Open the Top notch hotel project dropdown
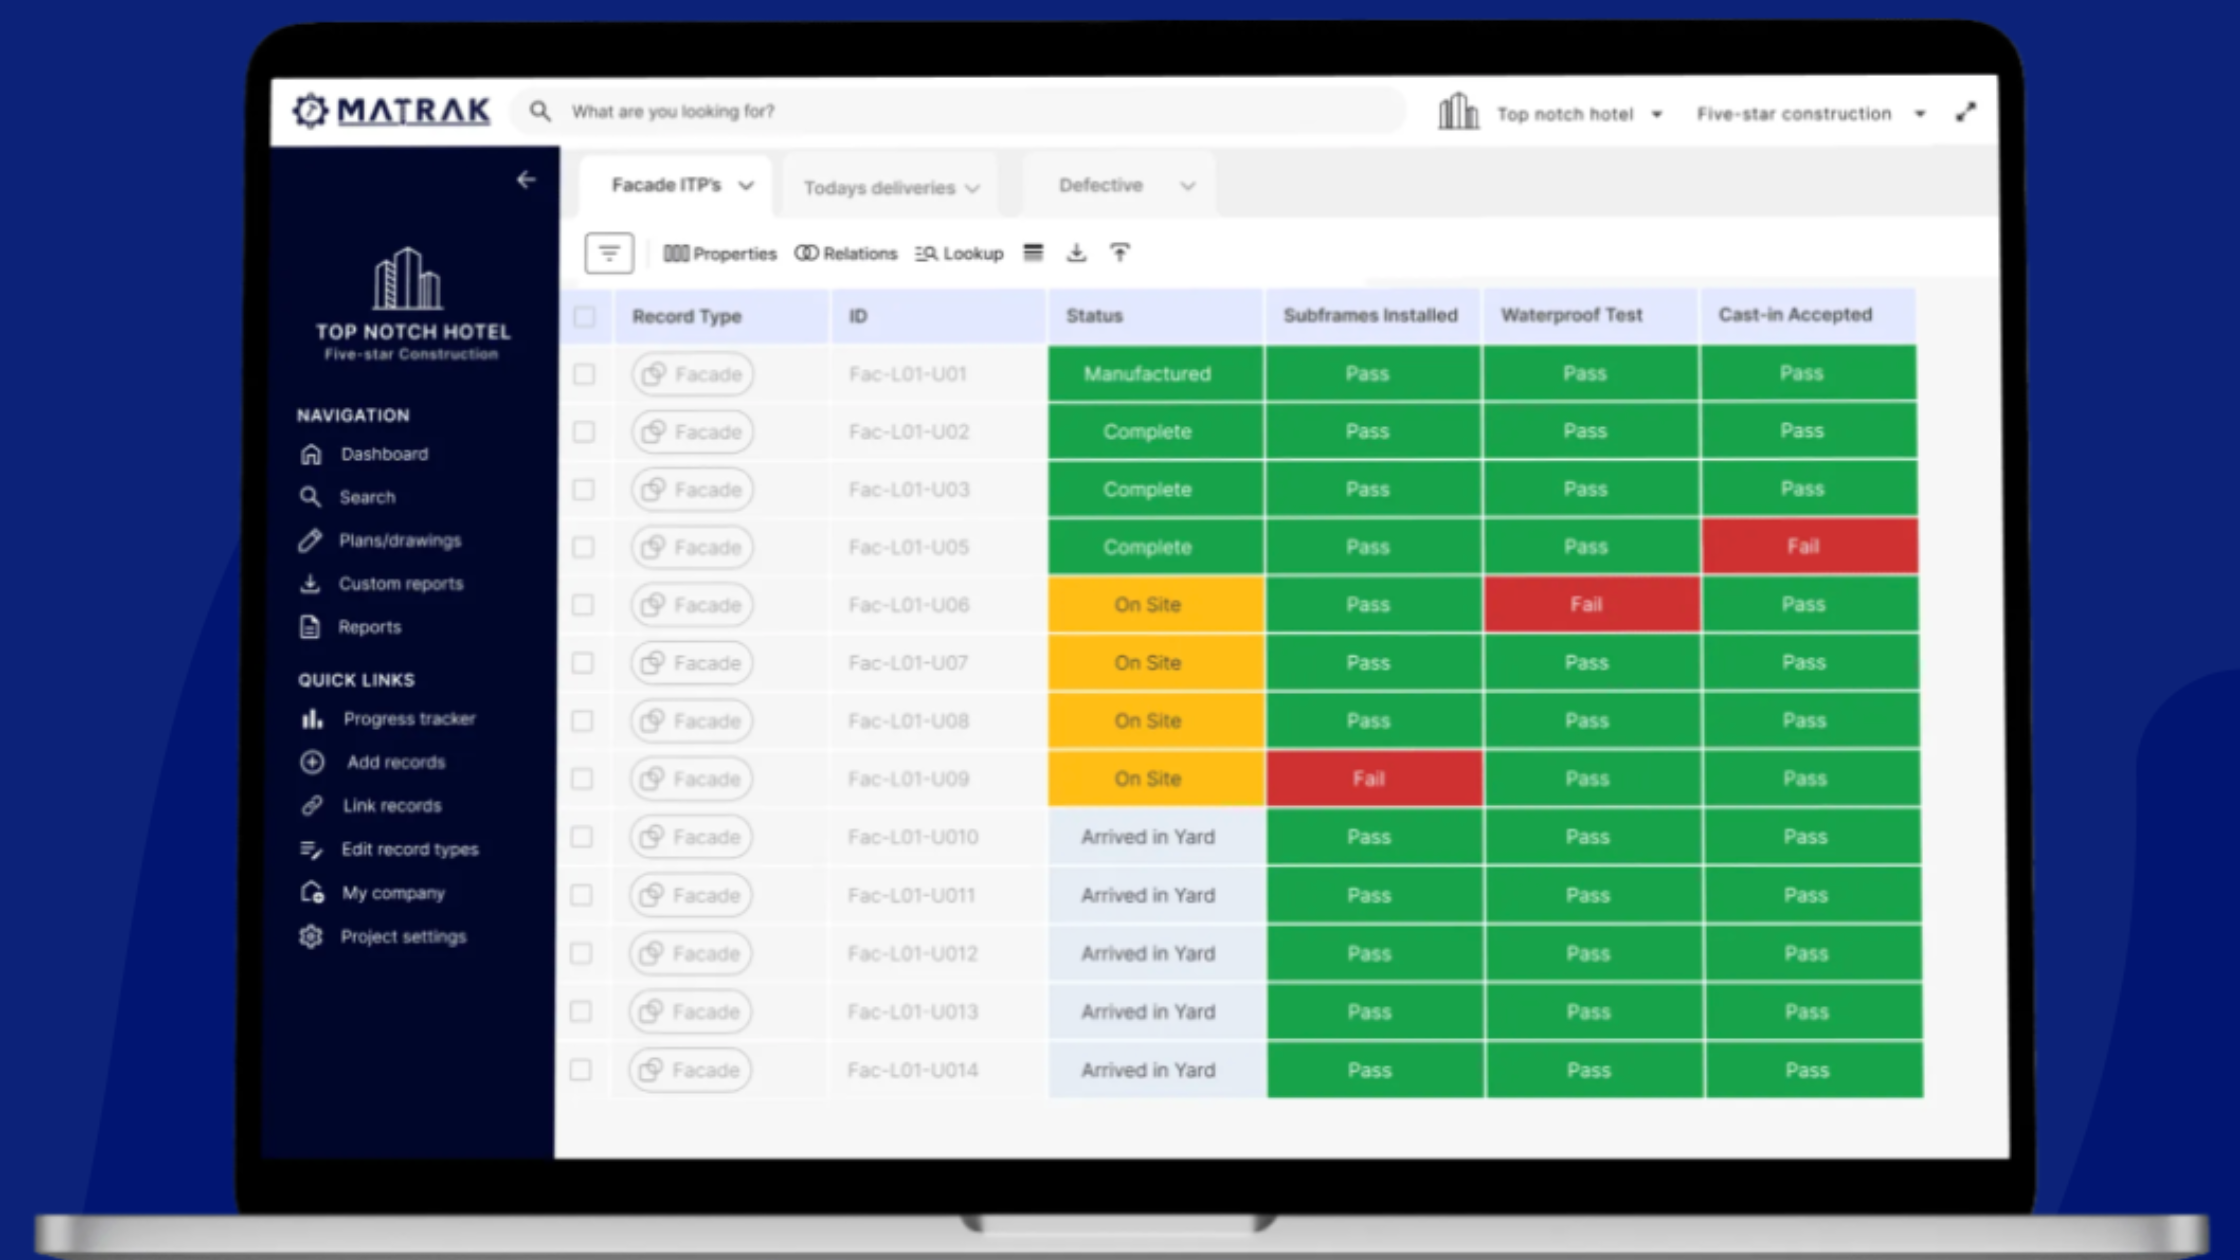 tap(1579, 114)
